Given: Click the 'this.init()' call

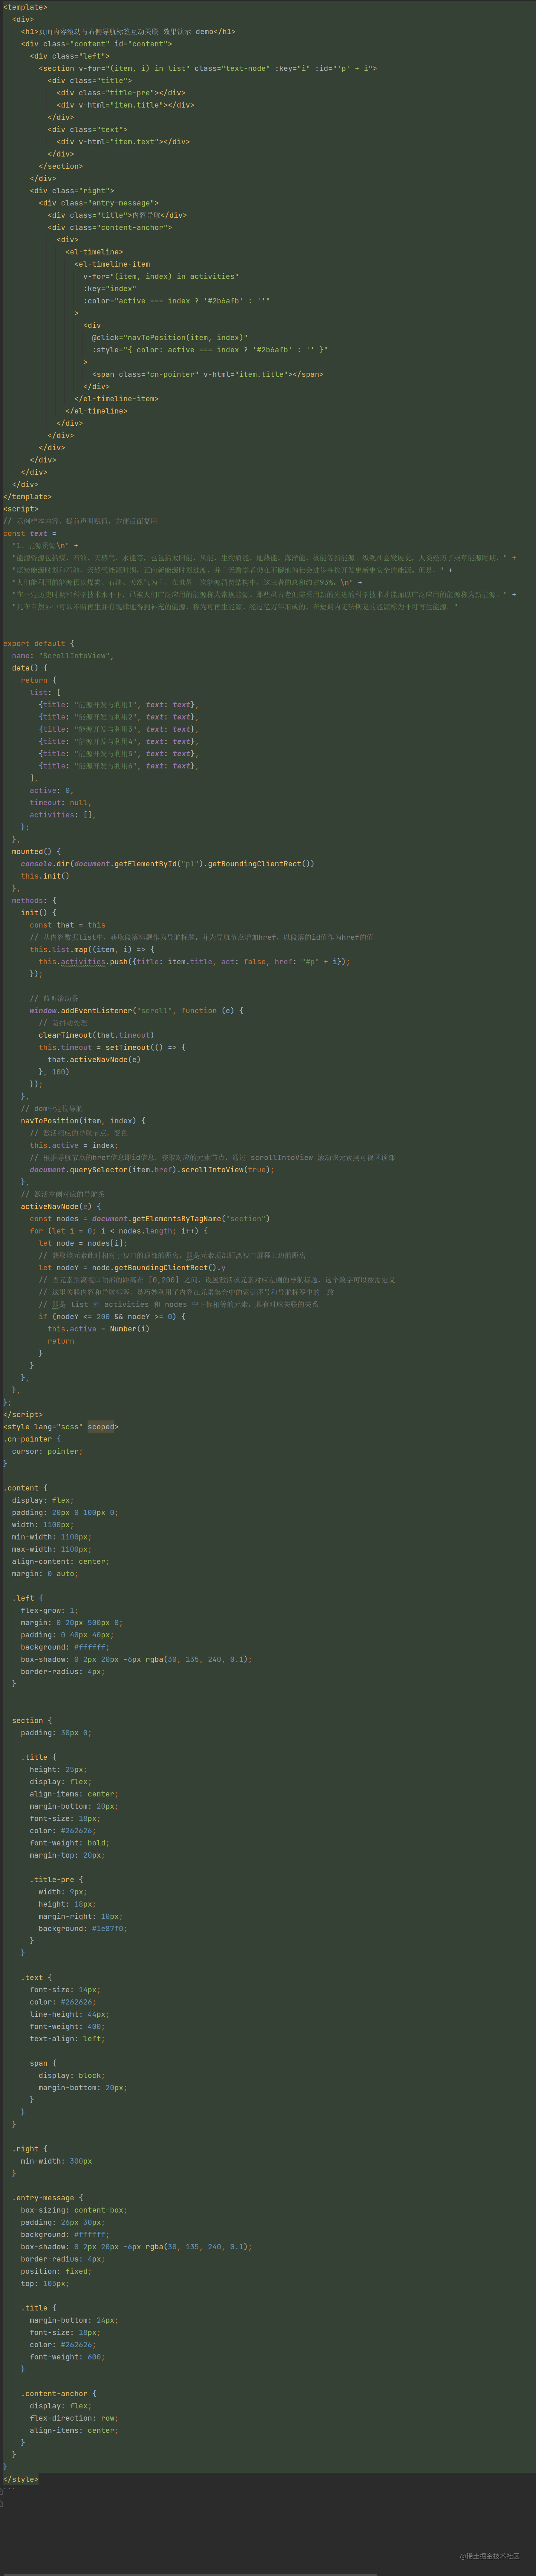Looking at the screenshot, I should point(45,876).
